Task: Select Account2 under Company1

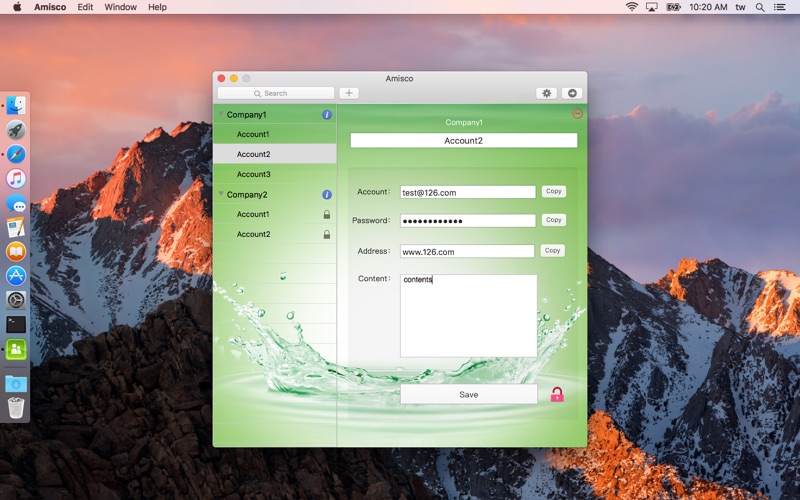Action: (274, 154)
